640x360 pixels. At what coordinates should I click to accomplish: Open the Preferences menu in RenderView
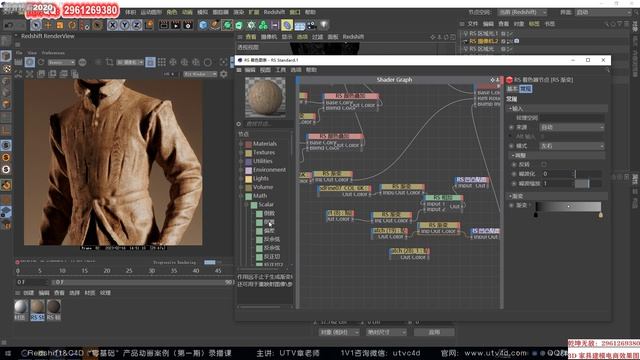[53, 53]
